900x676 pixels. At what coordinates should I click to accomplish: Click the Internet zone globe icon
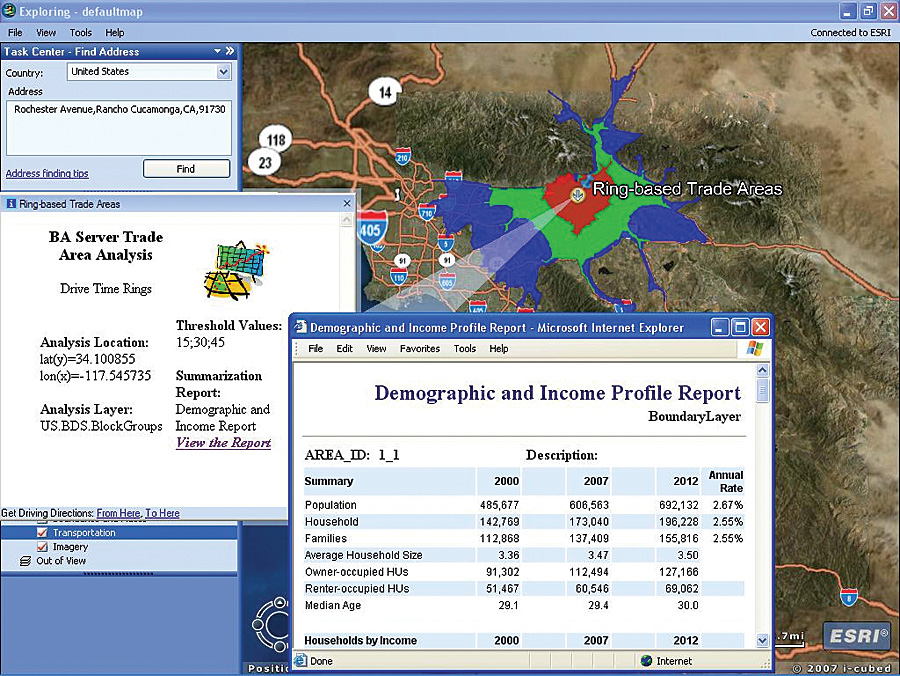646,661
